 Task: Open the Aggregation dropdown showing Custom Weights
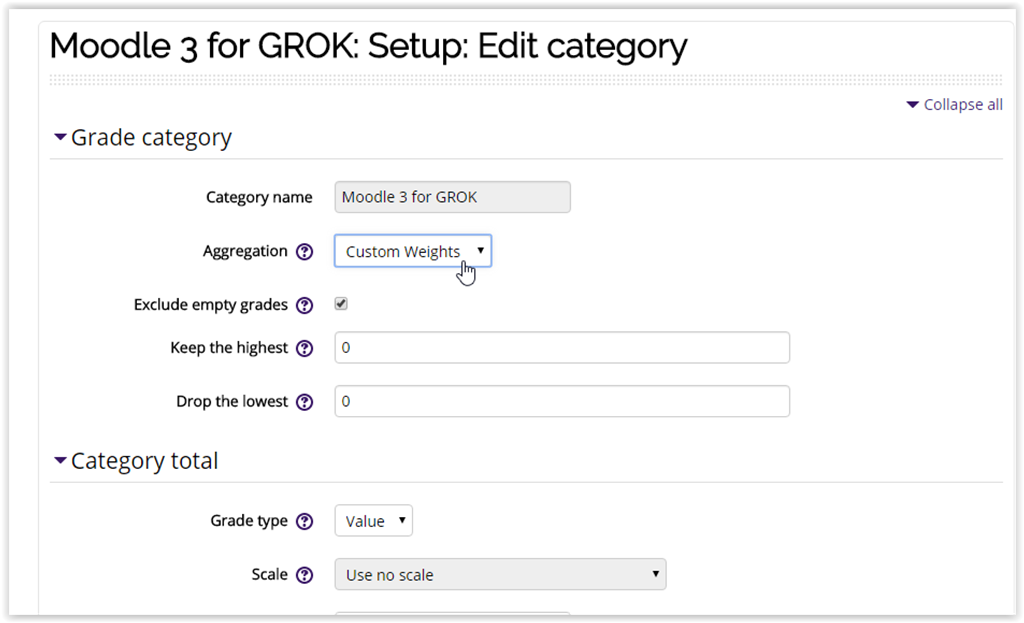(413, 251)
